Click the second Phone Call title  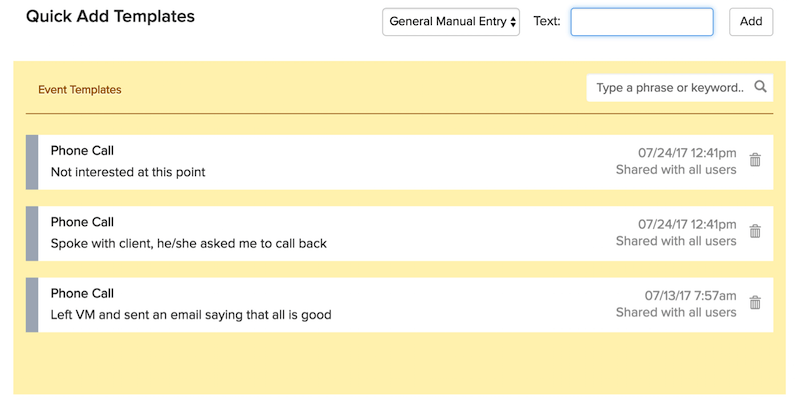[83, 222]
